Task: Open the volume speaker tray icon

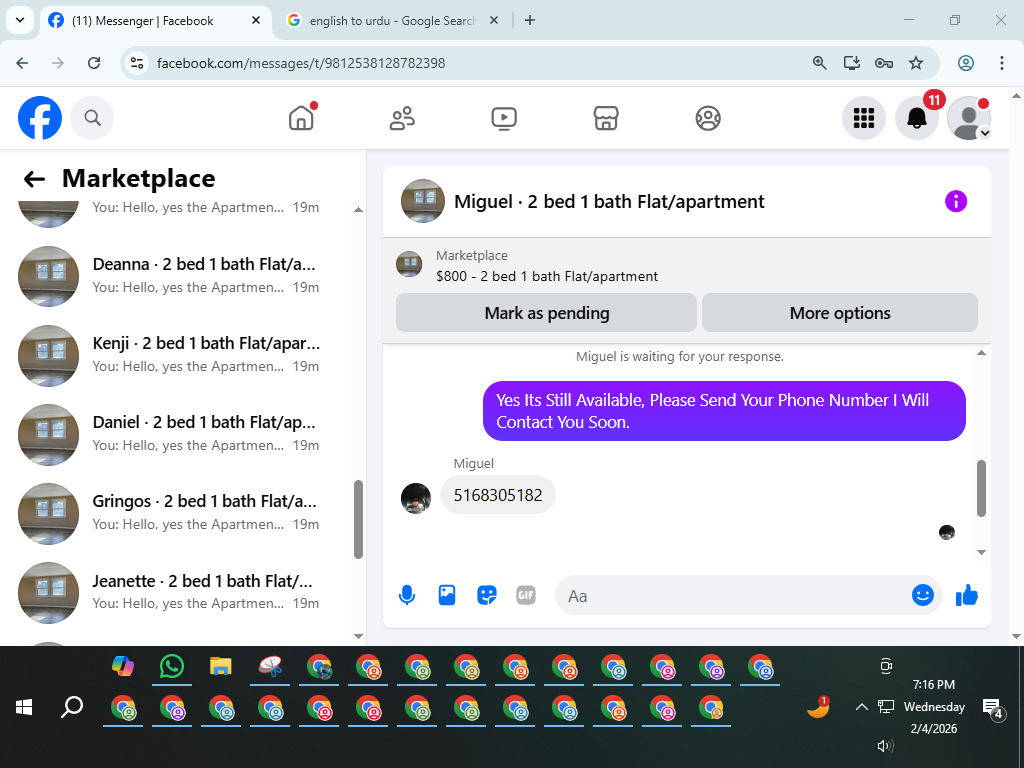Action: pos(885,746)
